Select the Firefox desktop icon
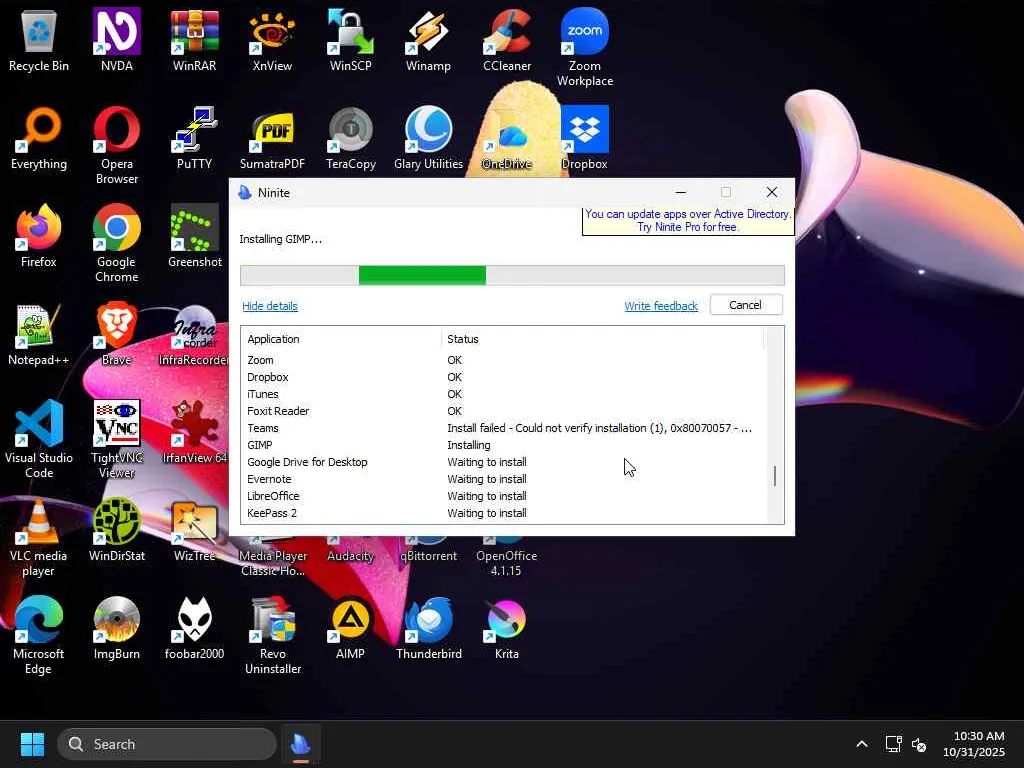 click(39, 236)
